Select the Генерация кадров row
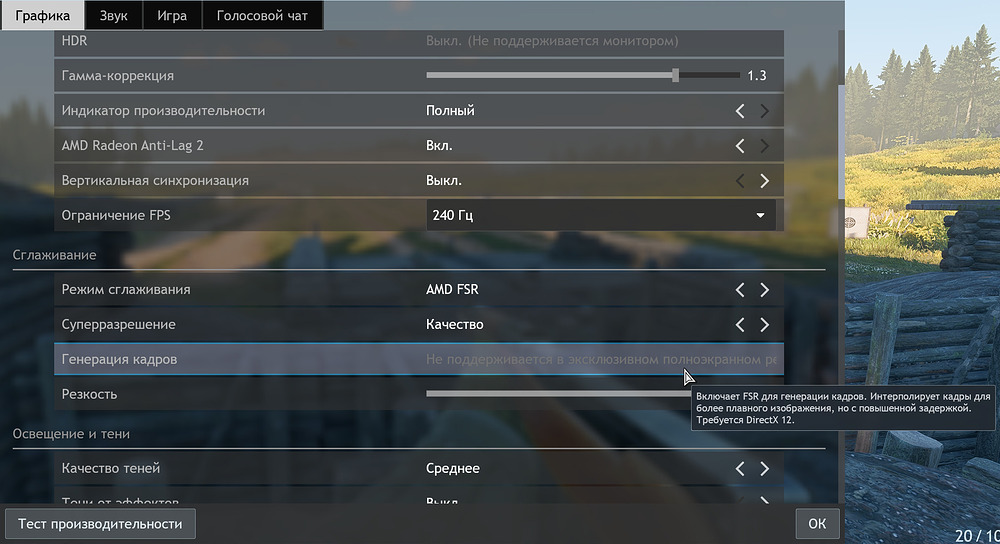This screenshot has width=1000, height=544. coord(419,359)
